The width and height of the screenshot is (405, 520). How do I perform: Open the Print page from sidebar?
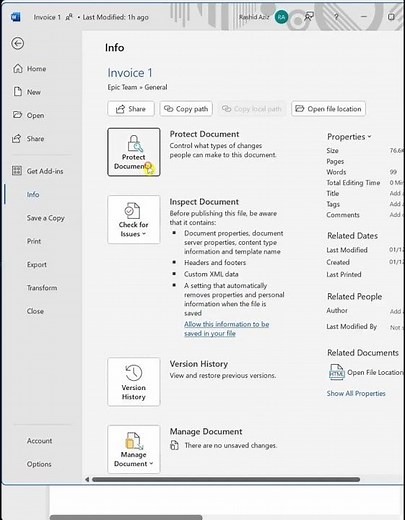click(x=34, y=241)
